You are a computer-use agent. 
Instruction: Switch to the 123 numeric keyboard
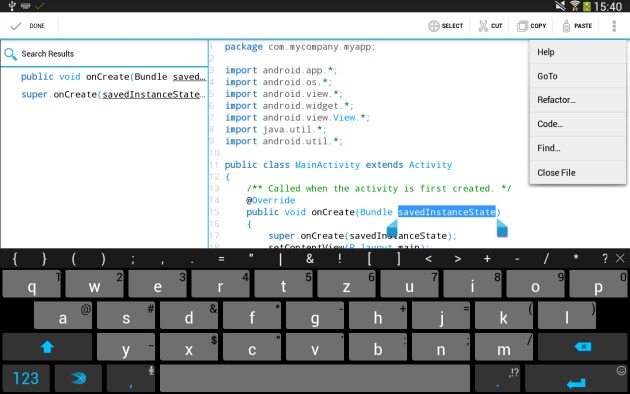point(26,378)
